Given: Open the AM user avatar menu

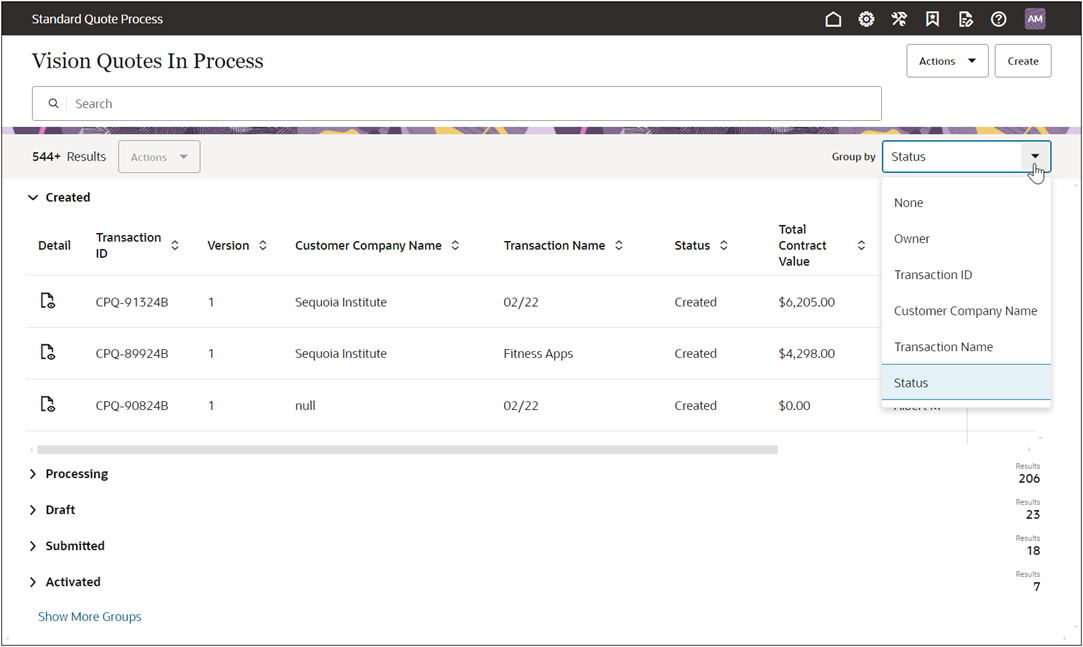Looking at the screenshot, I should (1035, 18).
